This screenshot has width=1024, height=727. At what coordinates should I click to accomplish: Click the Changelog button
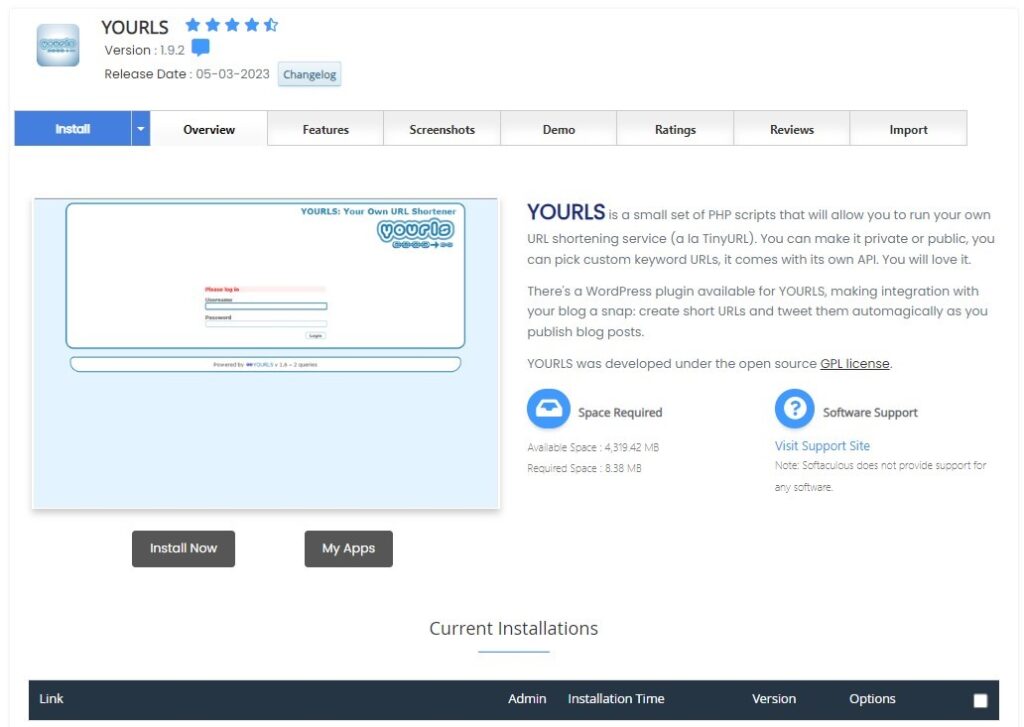click(x=310, y=74)
